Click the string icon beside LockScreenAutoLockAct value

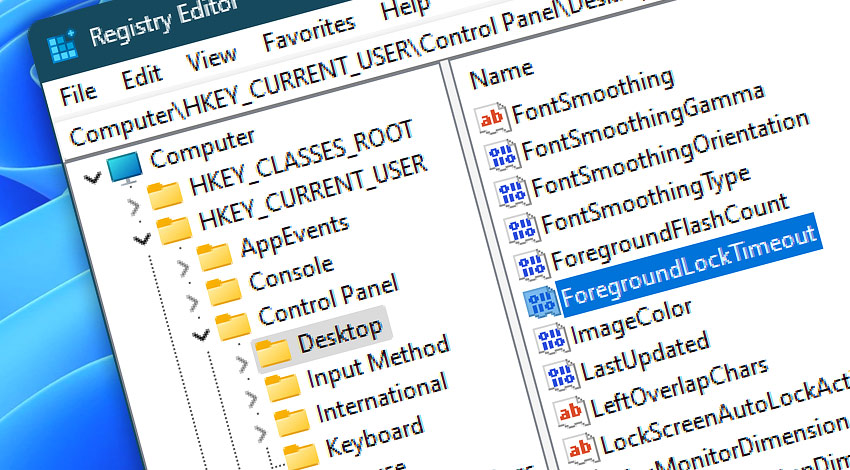pyautogui.click(x=581, y=450)
